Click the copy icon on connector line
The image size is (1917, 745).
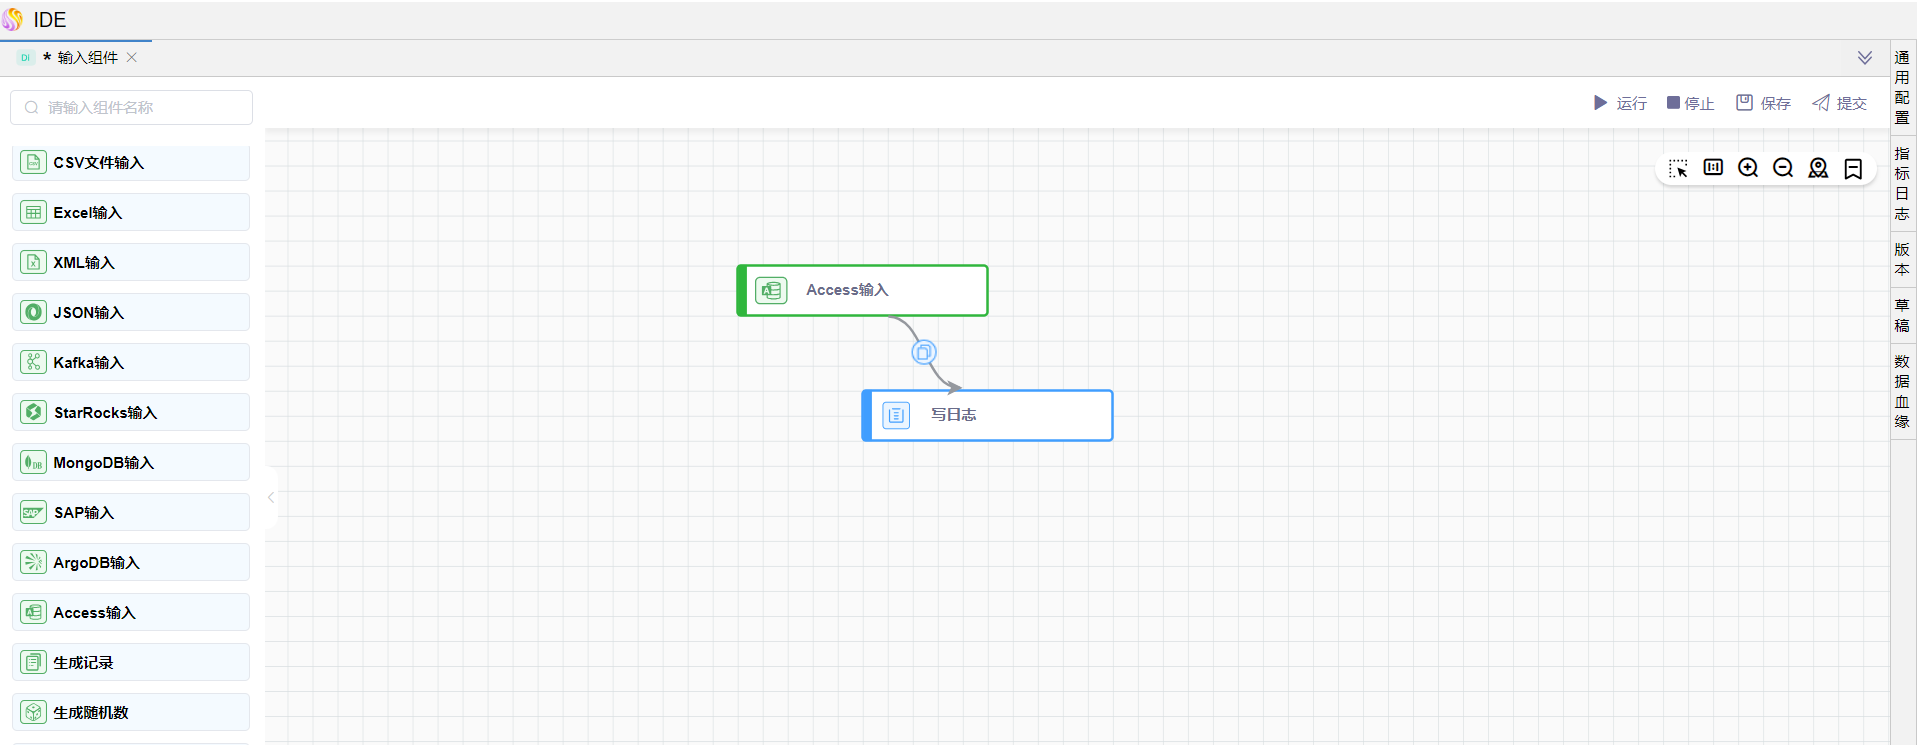pos(924,352)
